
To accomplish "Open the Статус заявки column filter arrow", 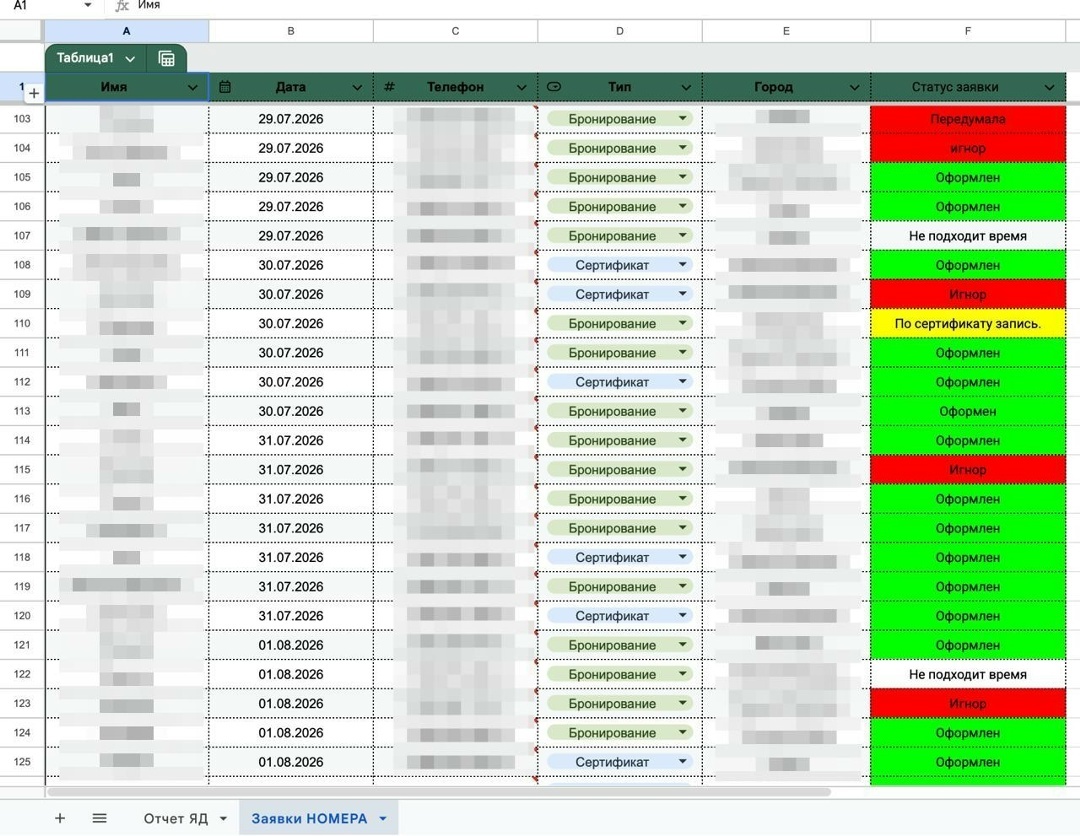I will [1049, 87].
